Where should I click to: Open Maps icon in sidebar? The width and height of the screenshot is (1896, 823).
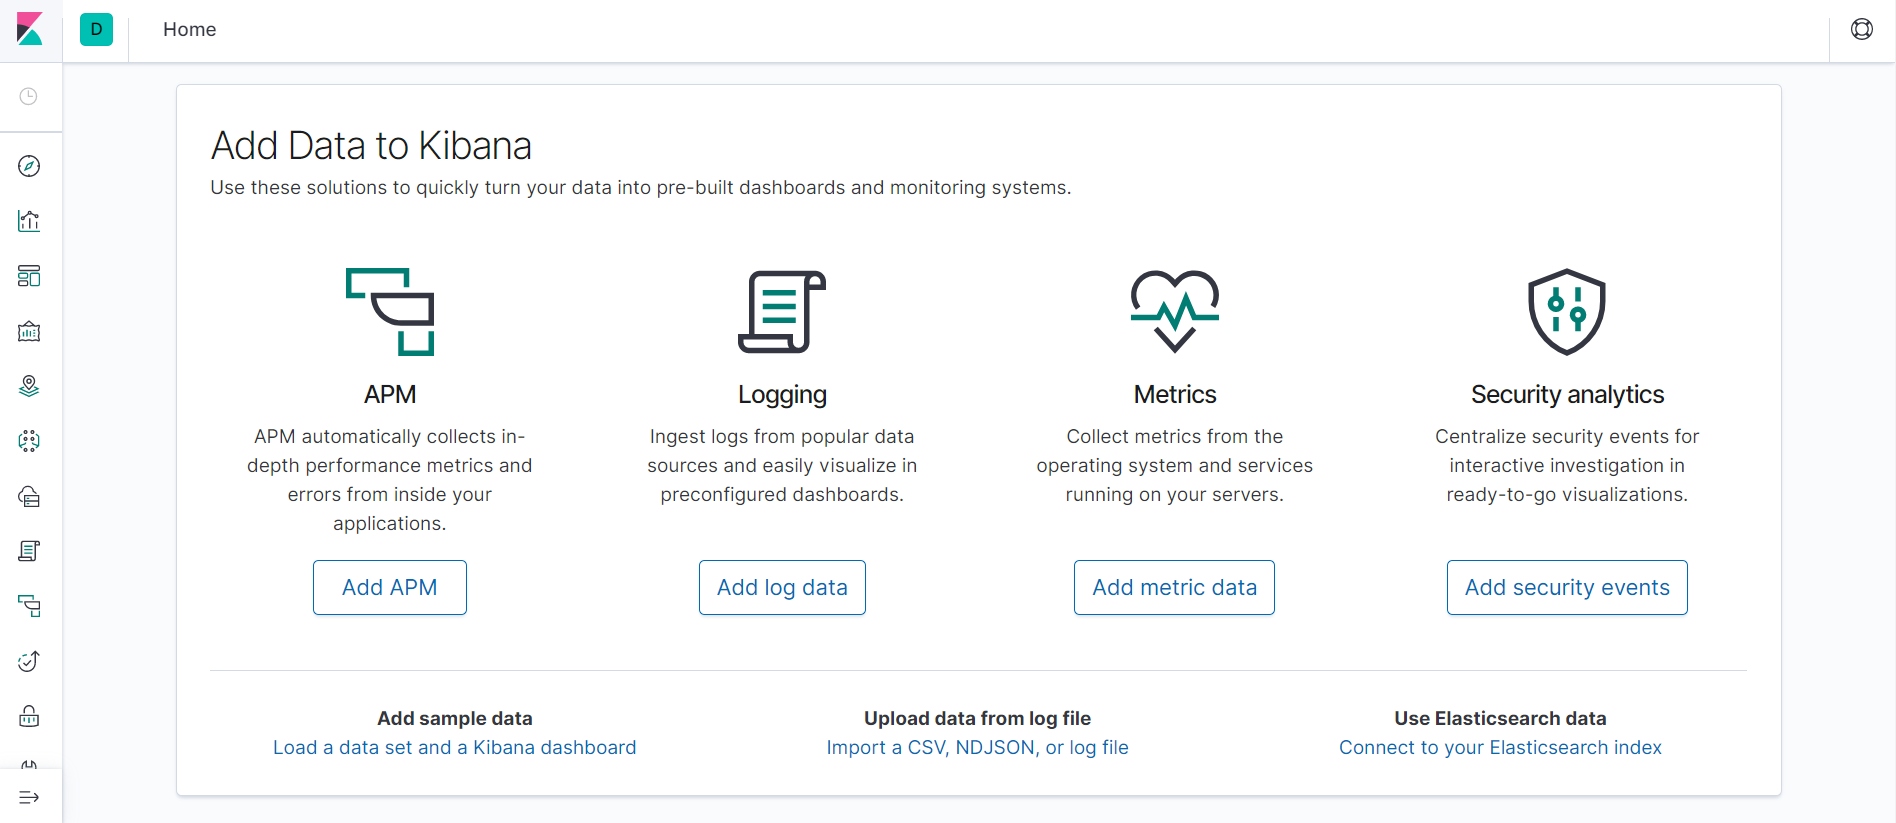coord(29,386)
